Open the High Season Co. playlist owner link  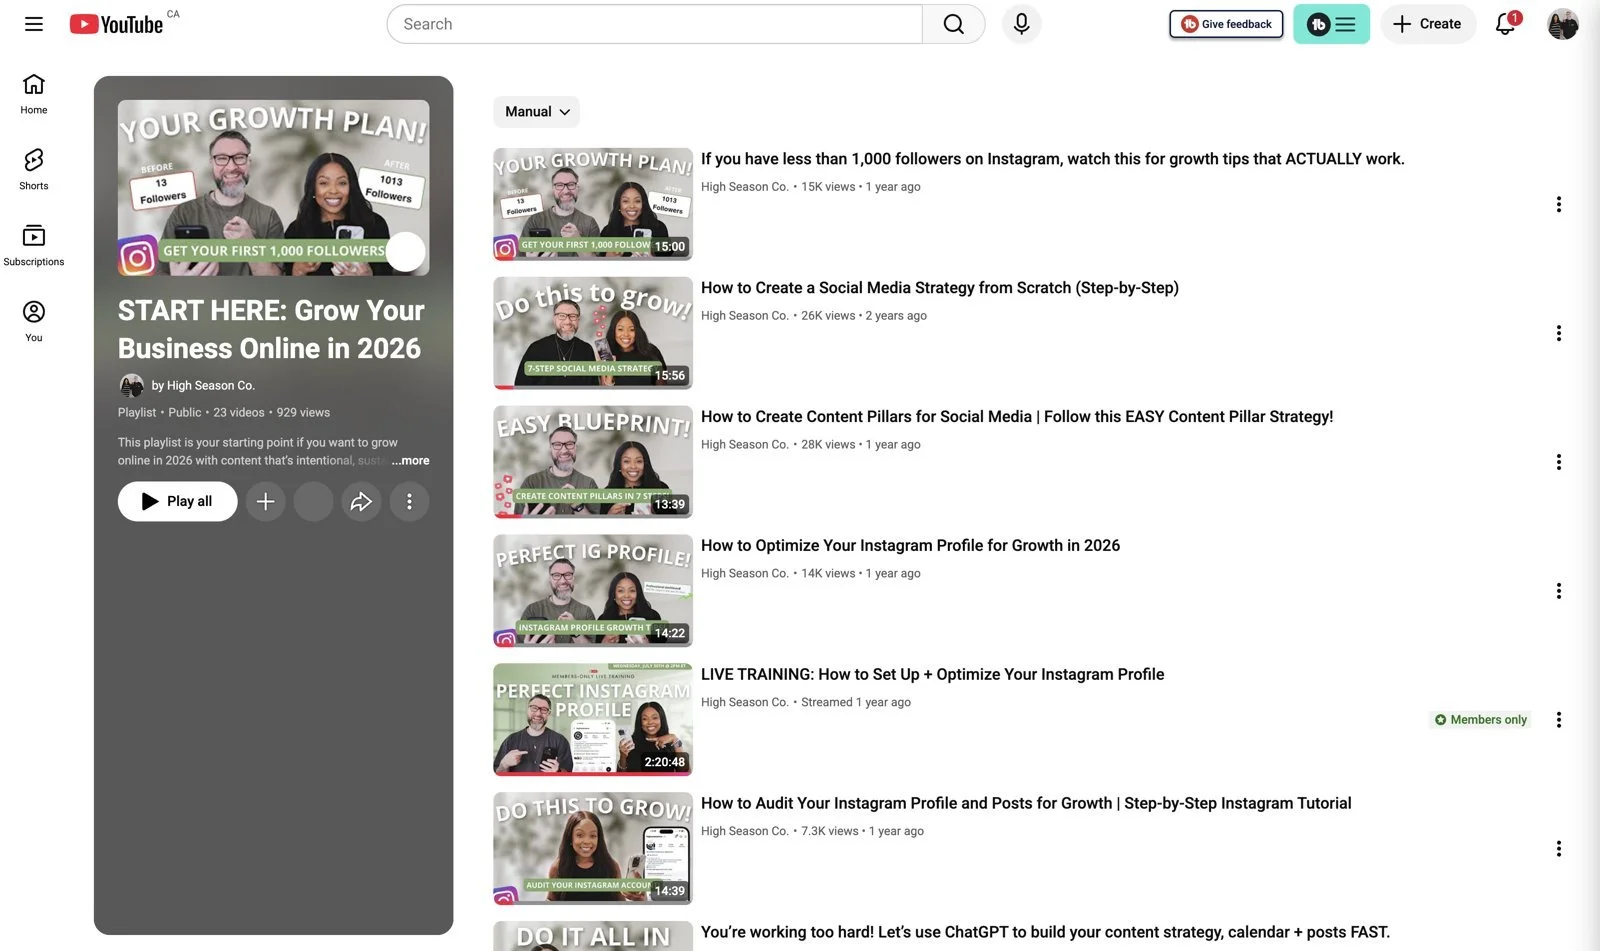[x=203, y=385]
